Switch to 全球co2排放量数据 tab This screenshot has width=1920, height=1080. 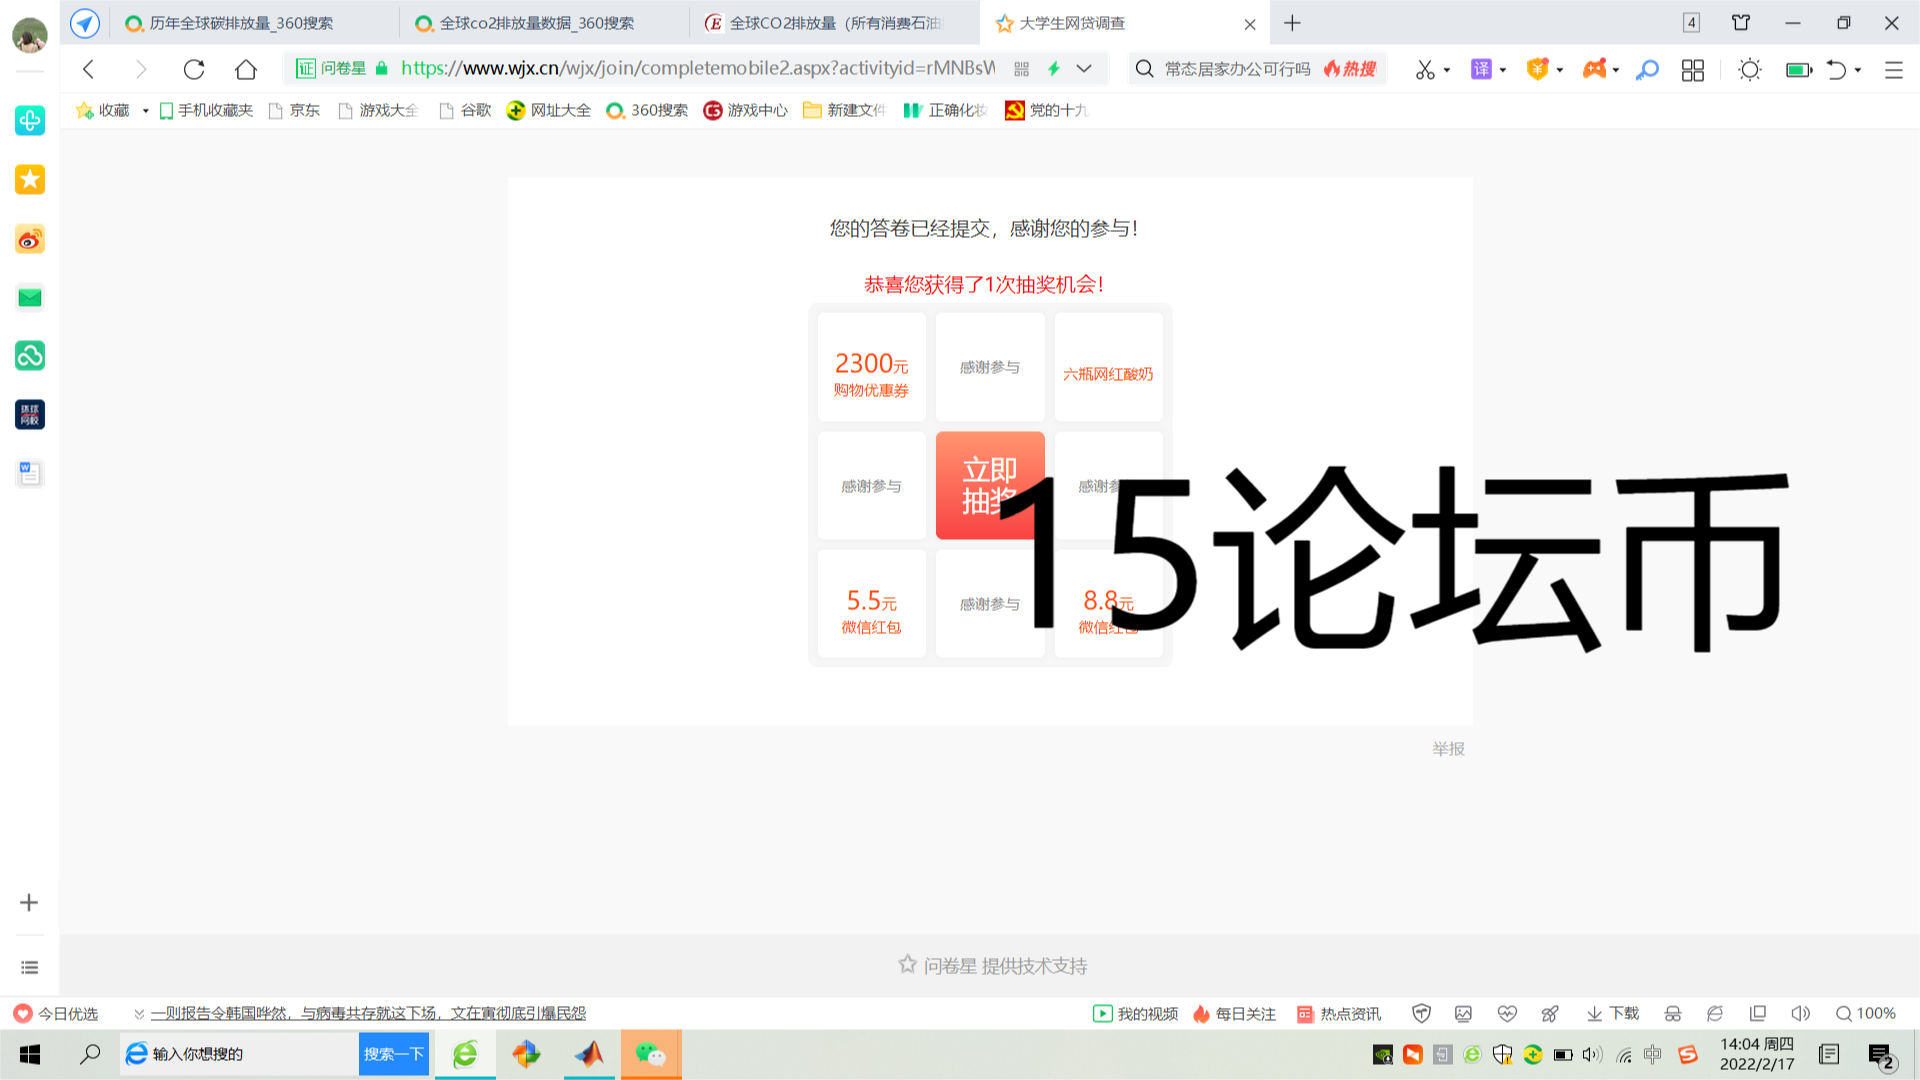tap(535, 23)
